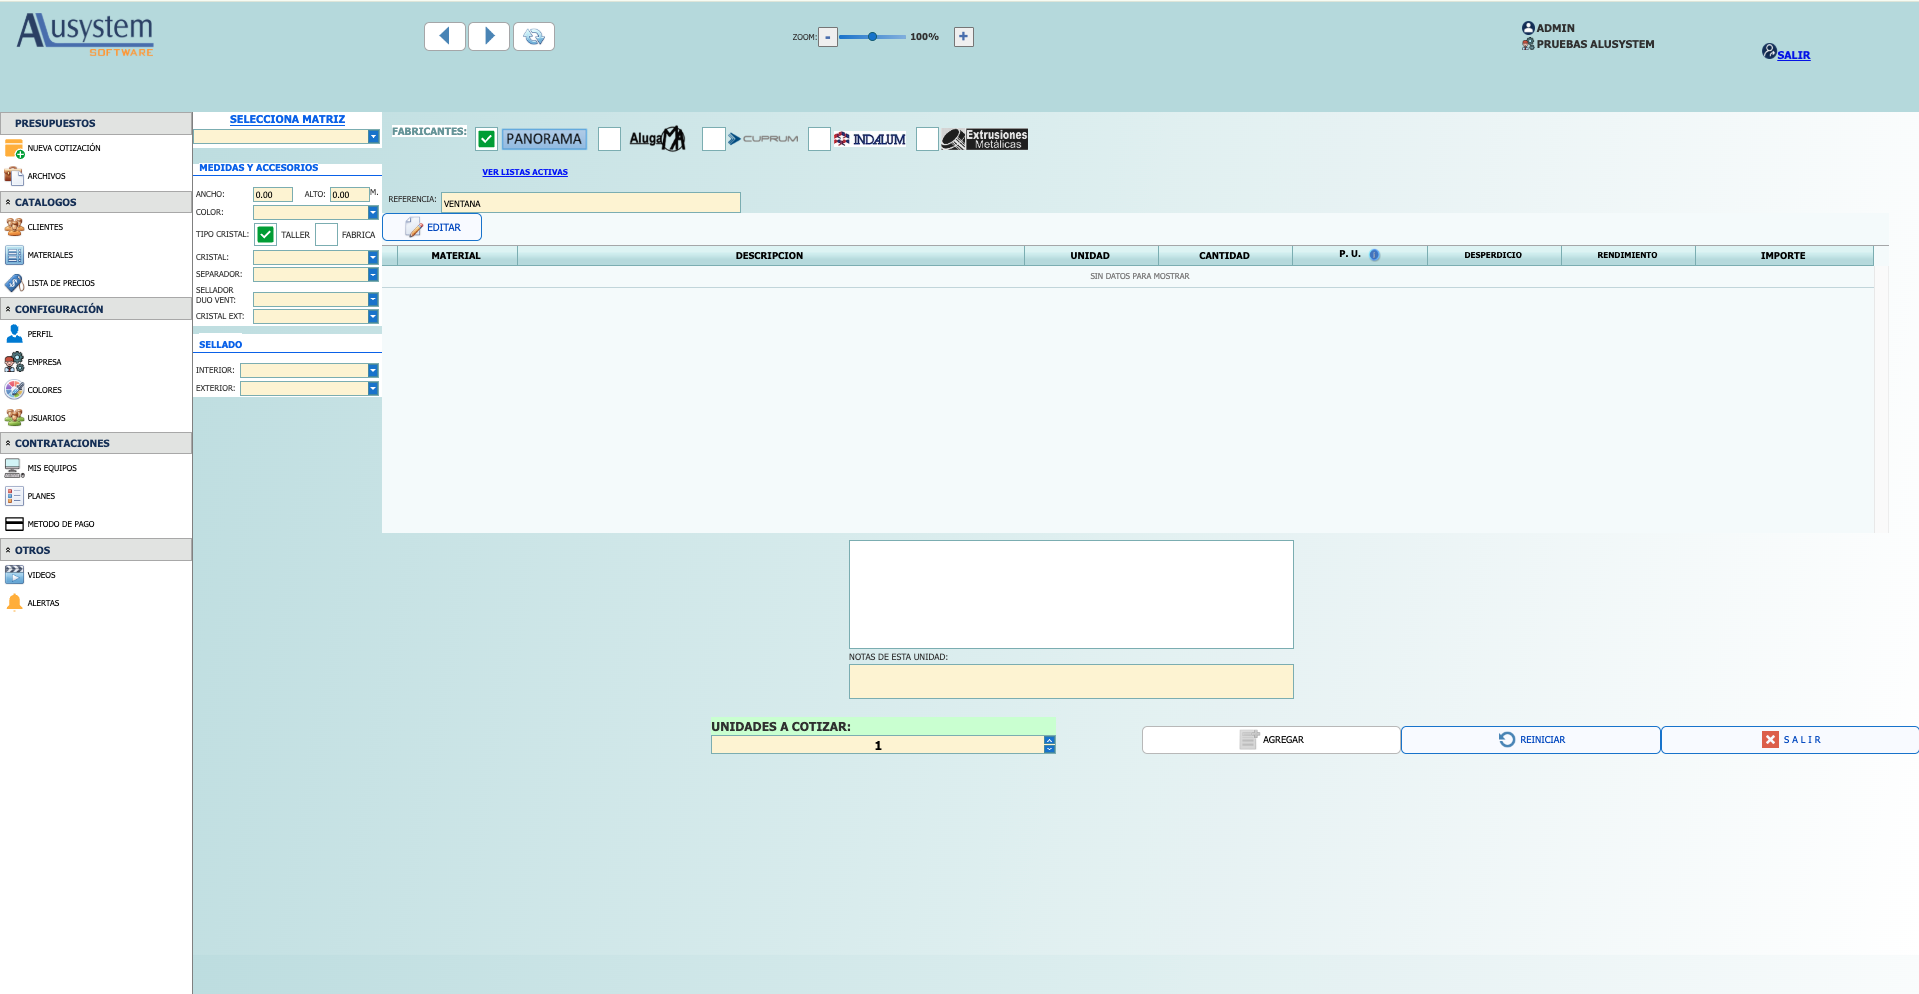Click the refresh icon in top toolbar
This screenshot has width=1919, height=994.
(534, 36)
